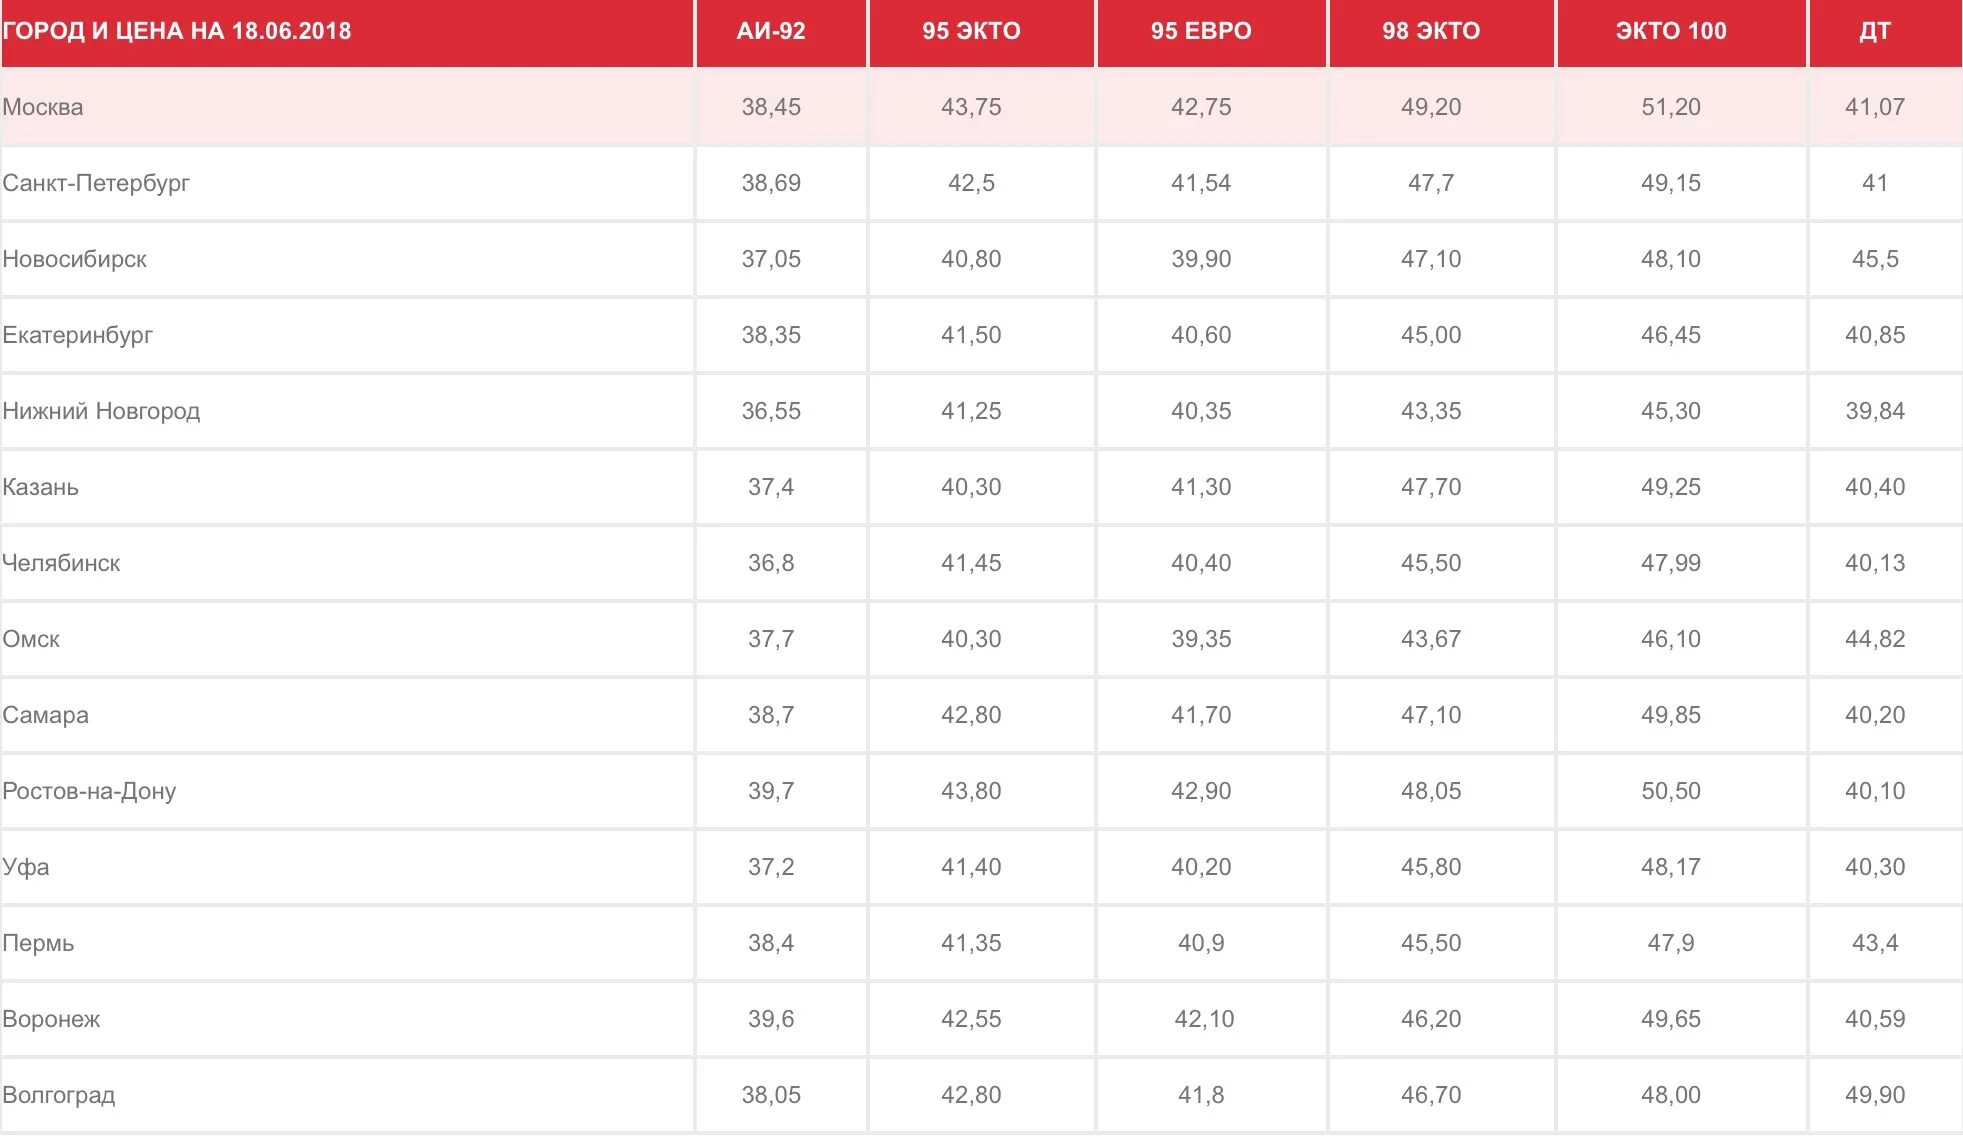The height and width of the screenshot is (1139, 1963).
Task: Click the 'Город и цена' header cell
Action: tap(177, 31)
